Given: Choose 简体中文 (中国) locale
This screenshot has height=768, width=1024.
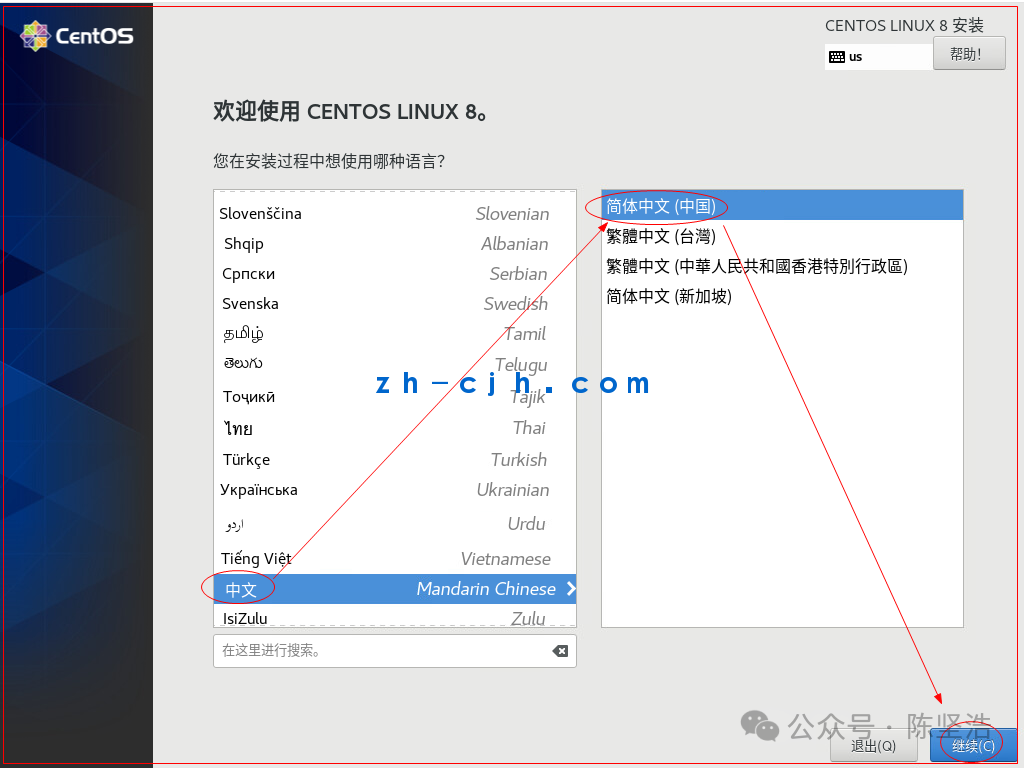Looking at the screenshot, I should pyautogui.click(x=782, y=206).
